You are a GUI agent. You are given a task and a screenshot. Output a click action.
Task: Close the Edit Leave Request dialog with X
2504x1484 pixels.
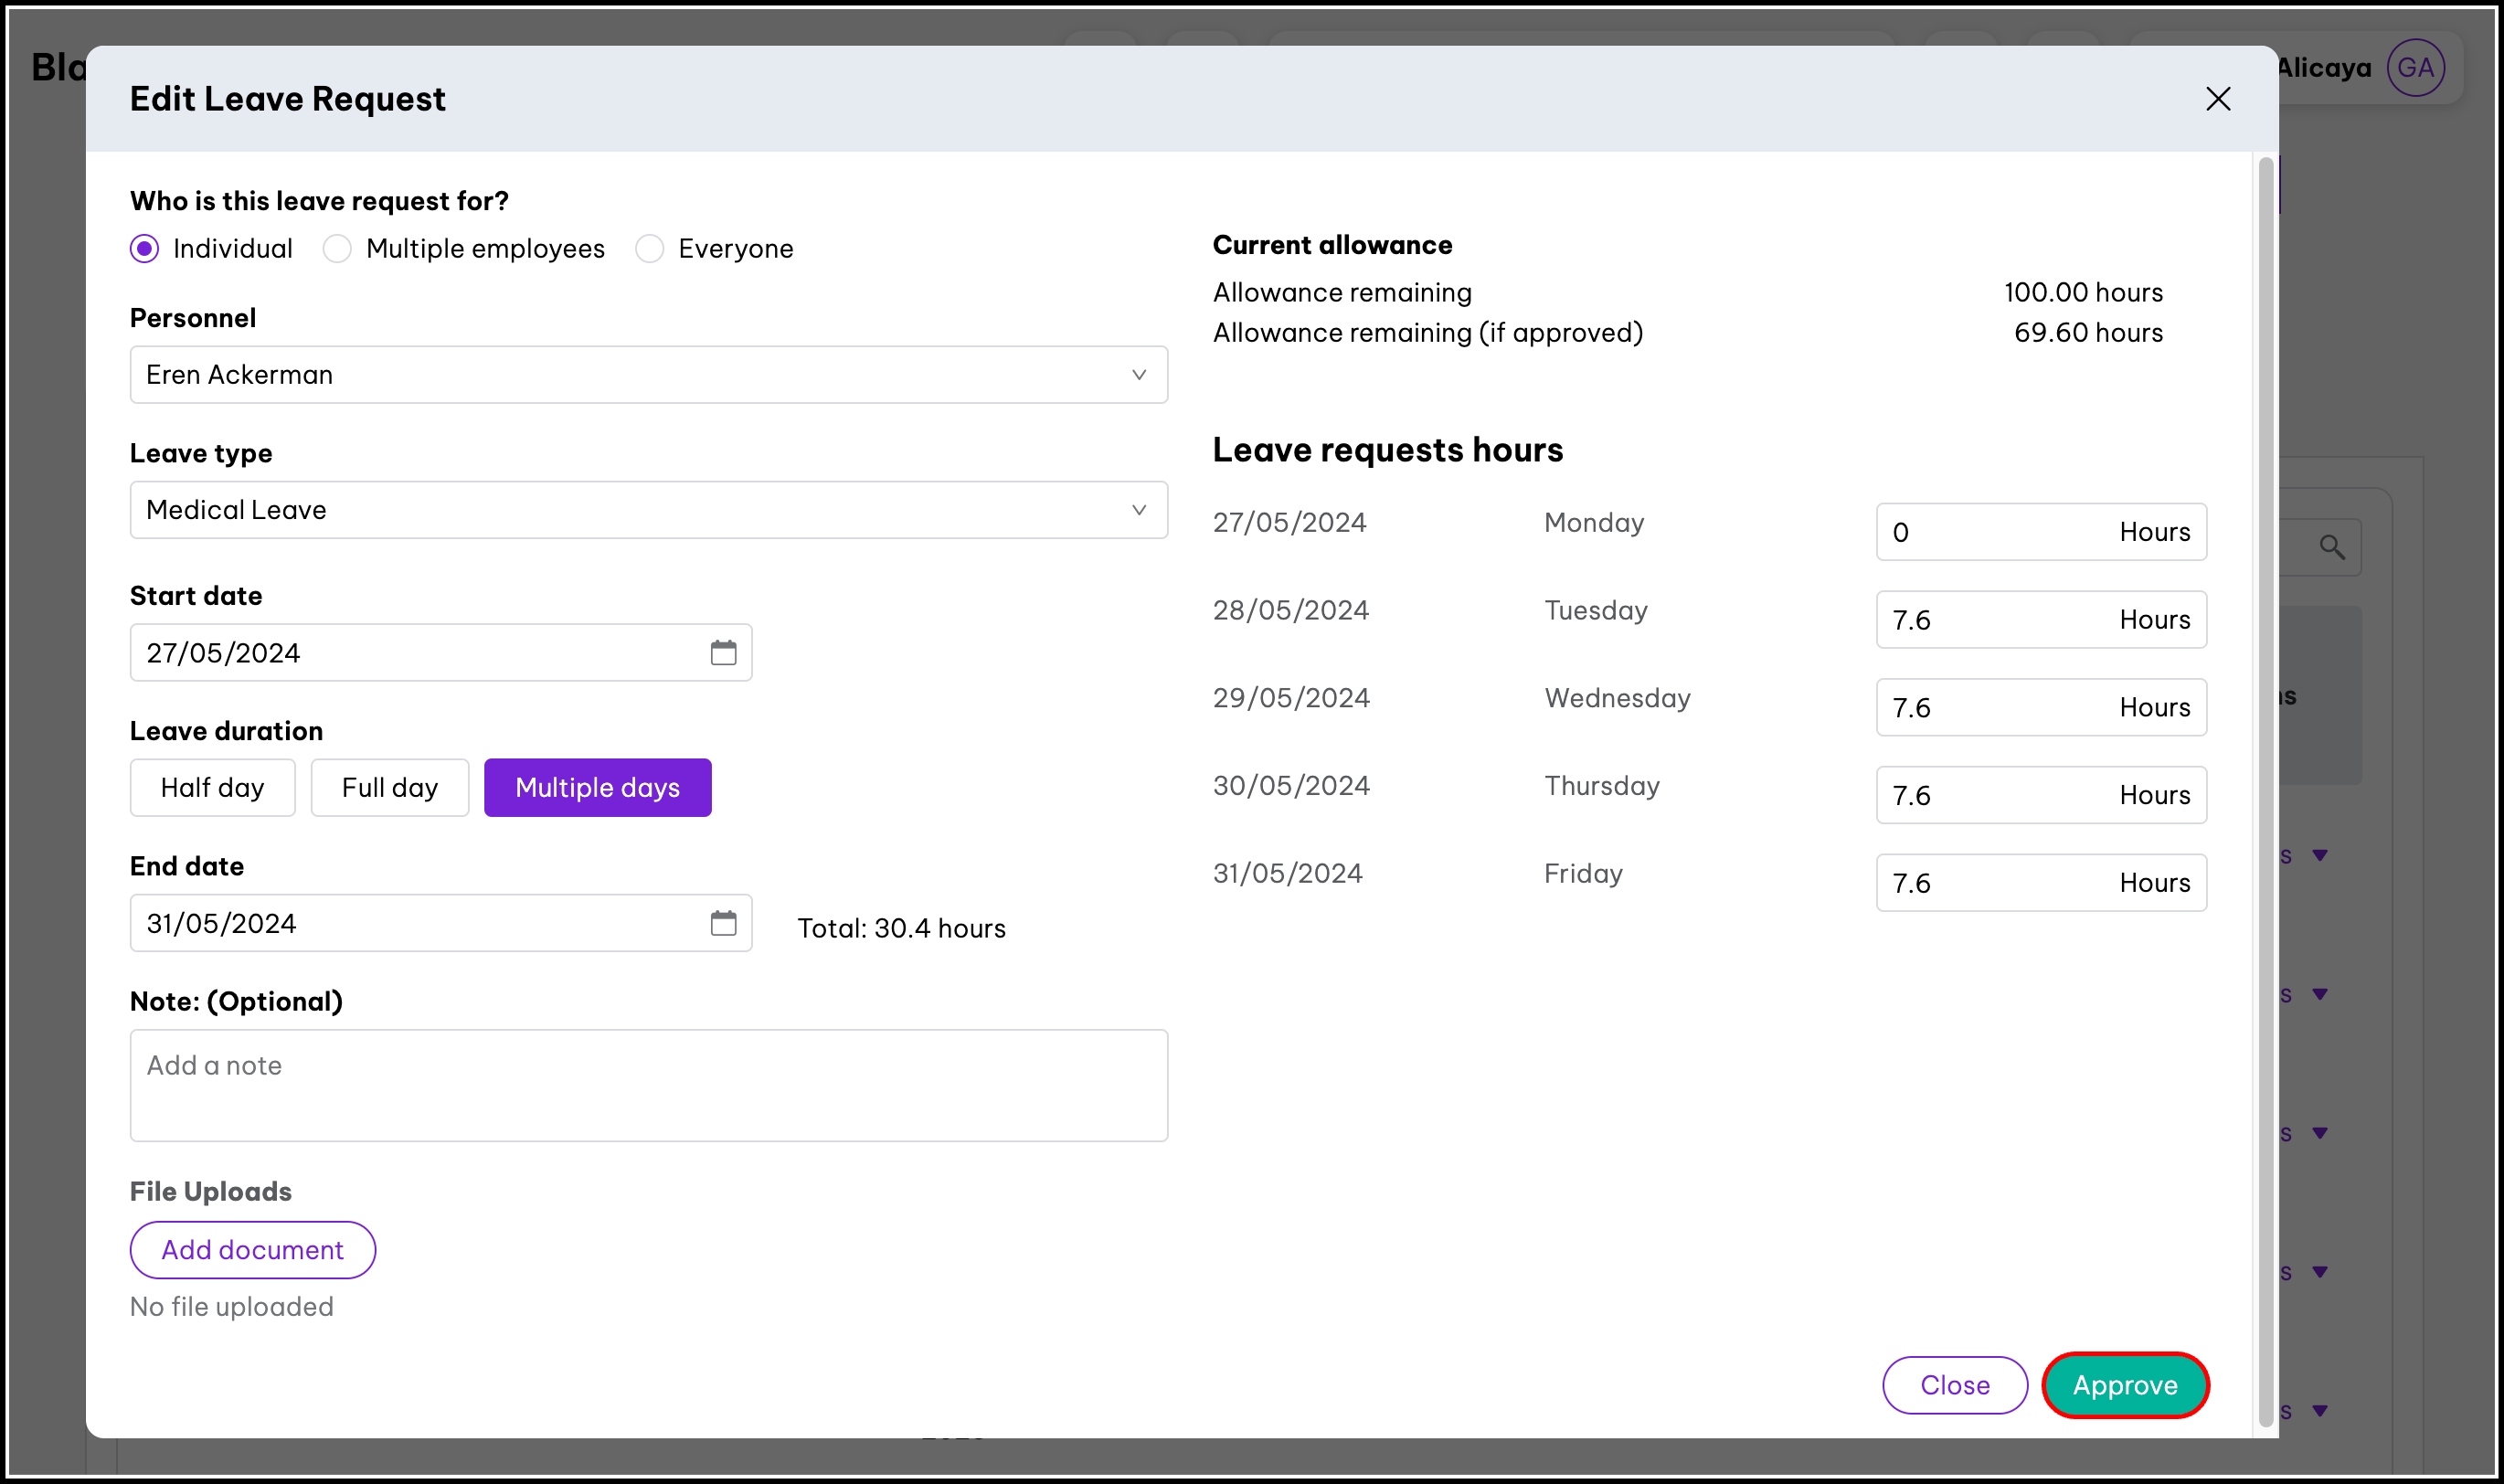tap(2217, 99)
